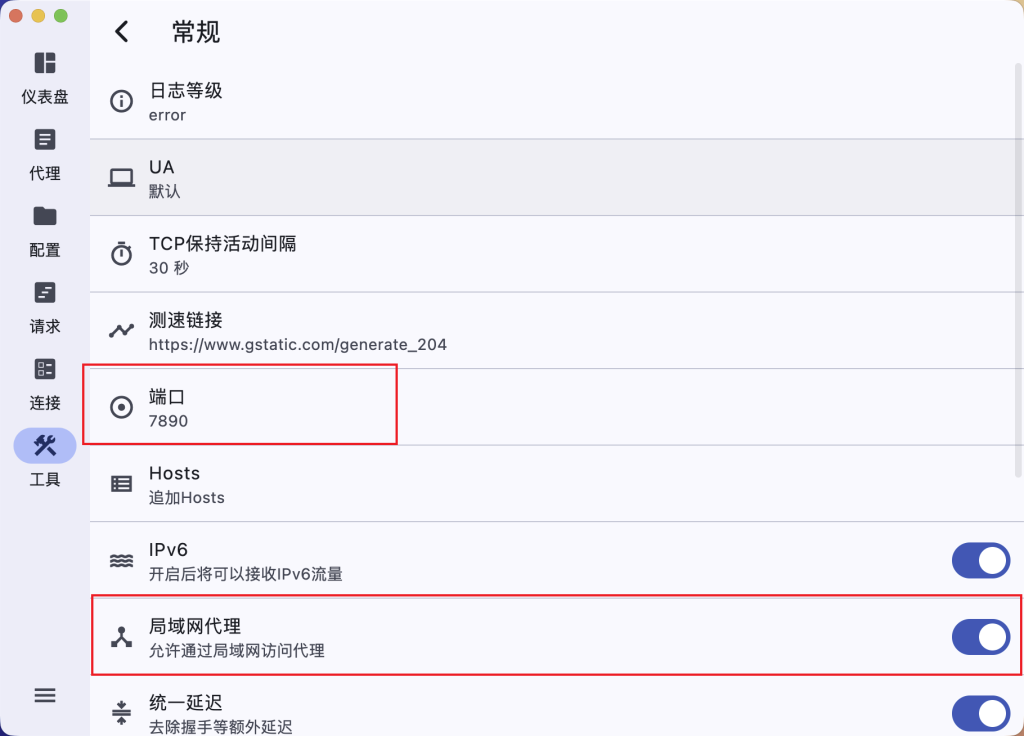Open the Hosts 追加Hosts entry
This screenshot has height=736, width=1024.
pos(556,484)
